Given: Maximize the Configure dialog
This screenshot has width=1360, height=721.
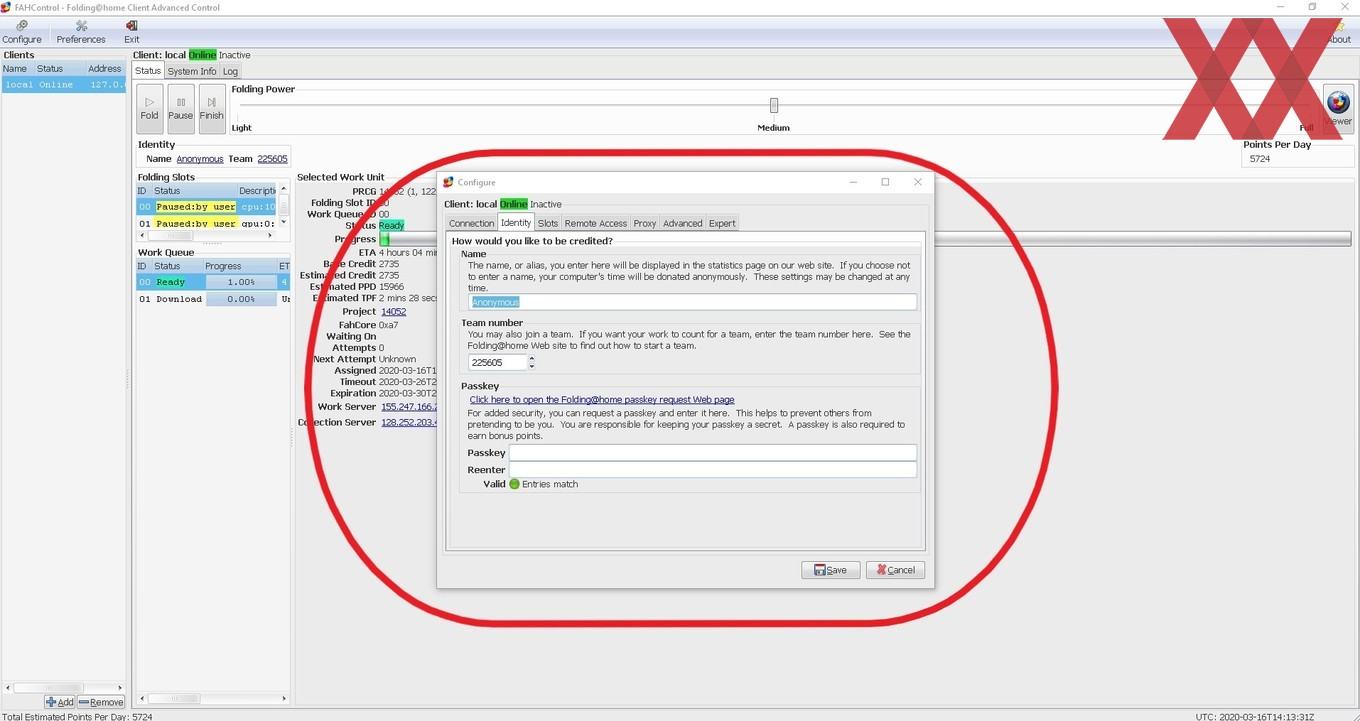Looking at the screenshot, I should [885, 182].
